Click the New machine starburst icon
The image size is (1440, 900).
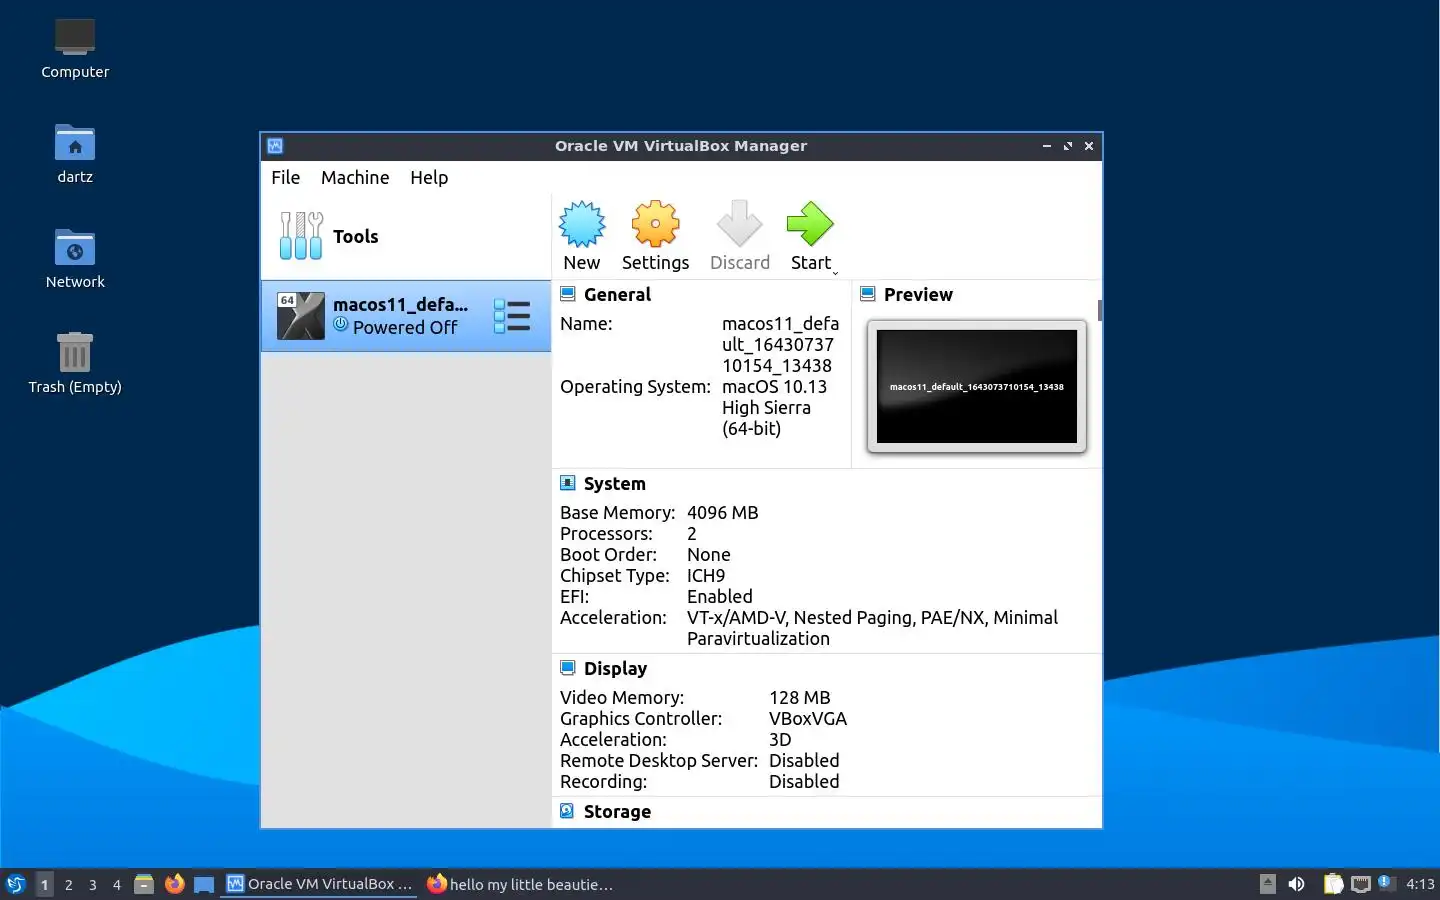pyautogui.click(x=582, y=224)
